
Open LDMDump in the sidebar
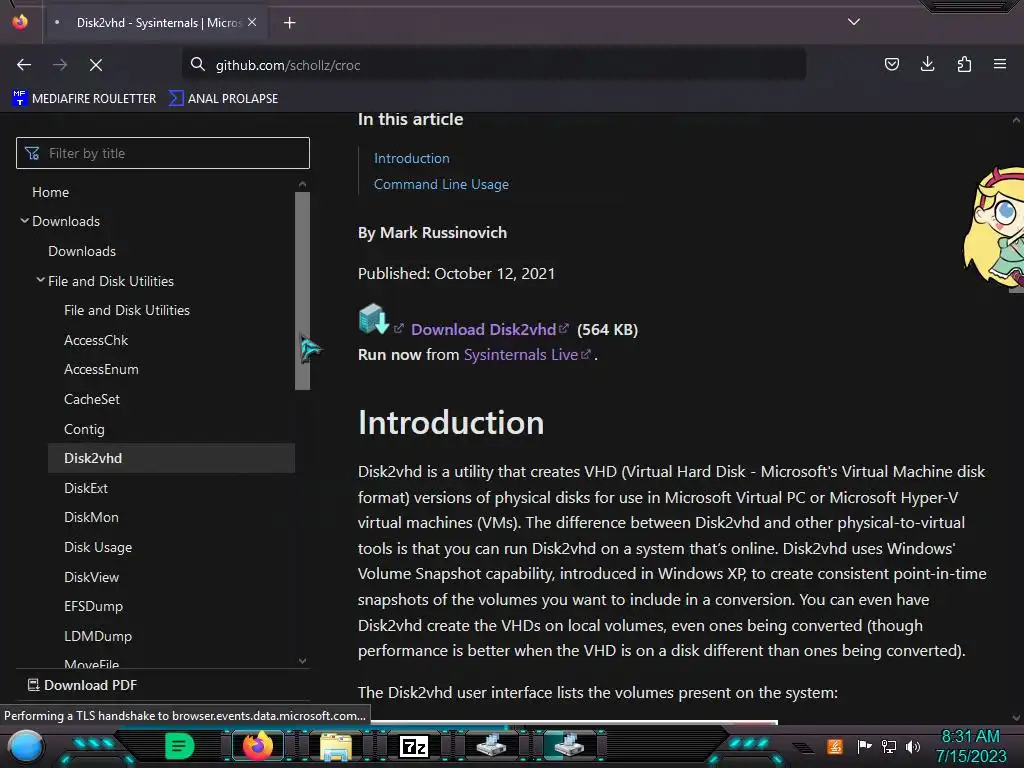coord(98,636)
